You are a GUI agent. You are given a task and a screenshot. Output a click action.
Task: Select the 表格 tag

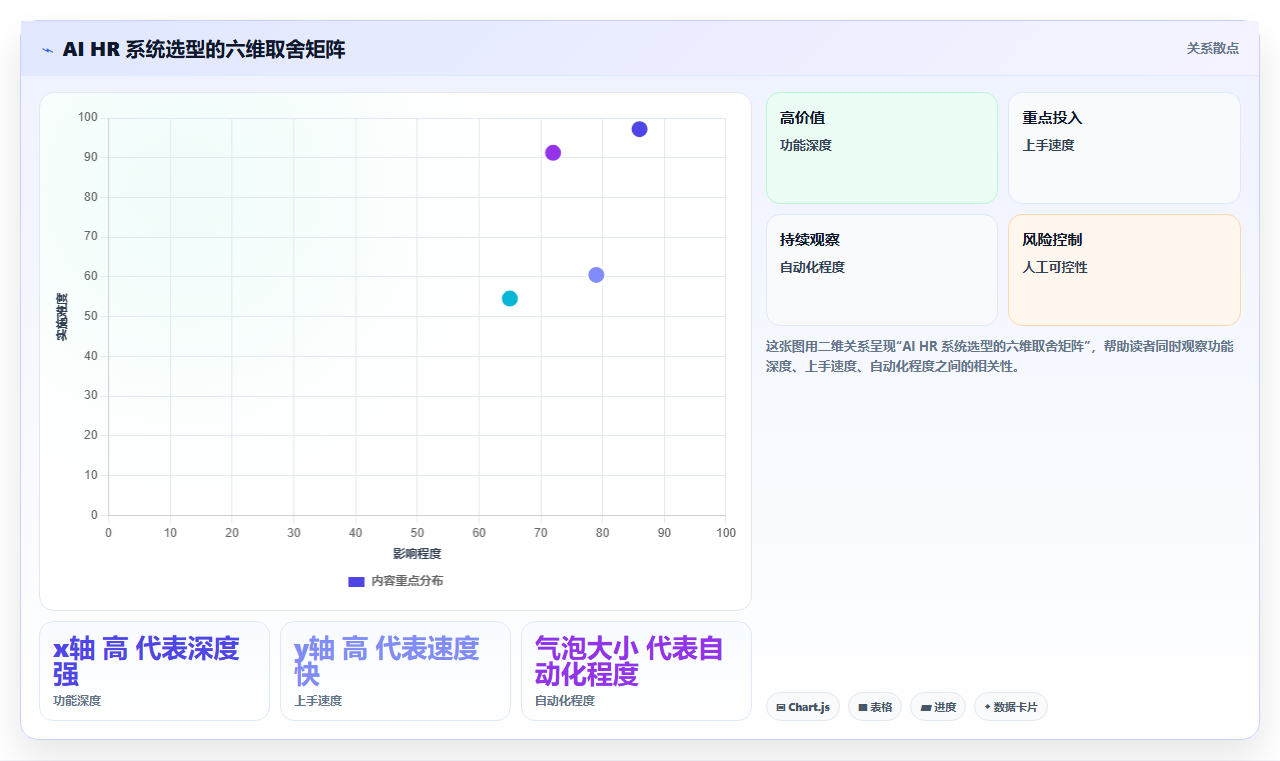pos(875,707)
